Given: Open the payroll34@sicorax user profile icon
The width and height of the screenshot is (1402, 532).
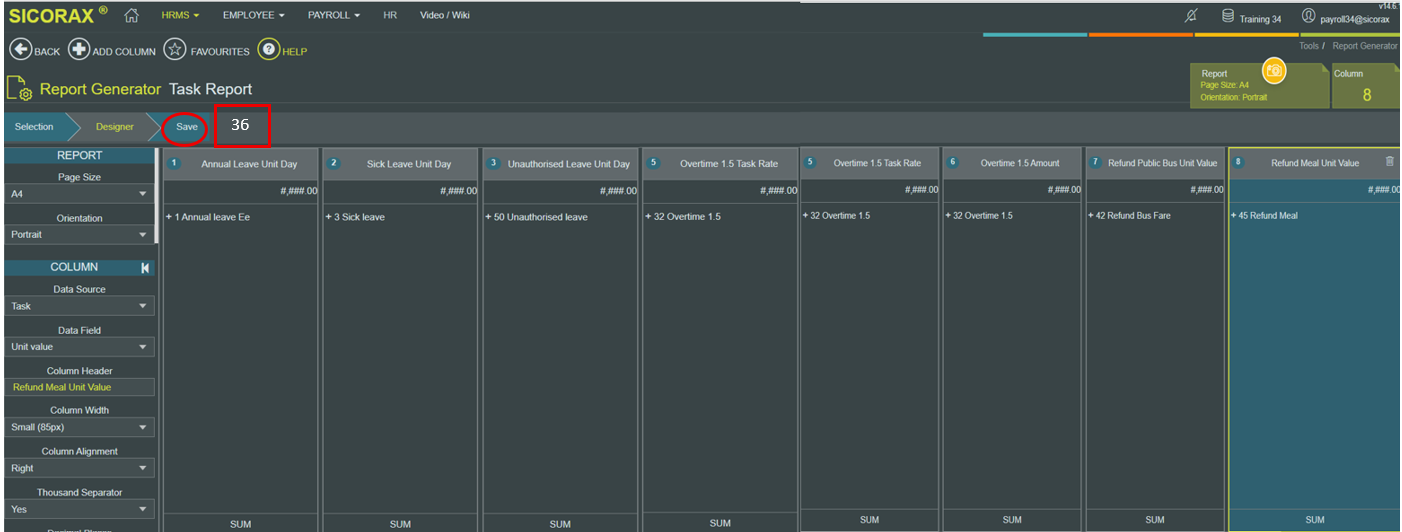Looking at the screenshot, I should [x=1308, y=17].
